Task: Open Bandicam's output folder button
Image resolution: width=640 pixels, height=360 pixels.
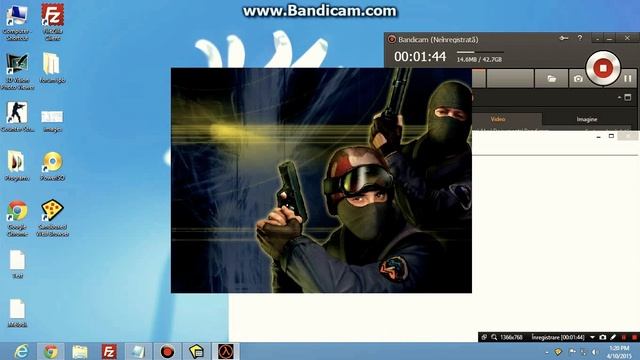Action: pos(551,78)
